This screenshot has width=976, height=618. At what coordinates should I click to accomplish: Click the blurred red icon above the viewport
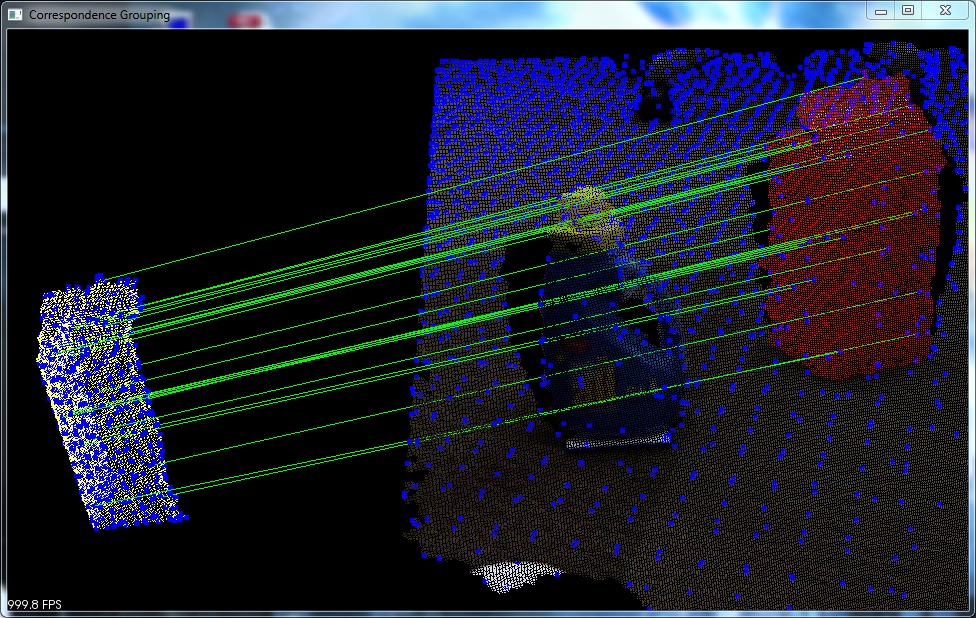[x=245, y=17]
